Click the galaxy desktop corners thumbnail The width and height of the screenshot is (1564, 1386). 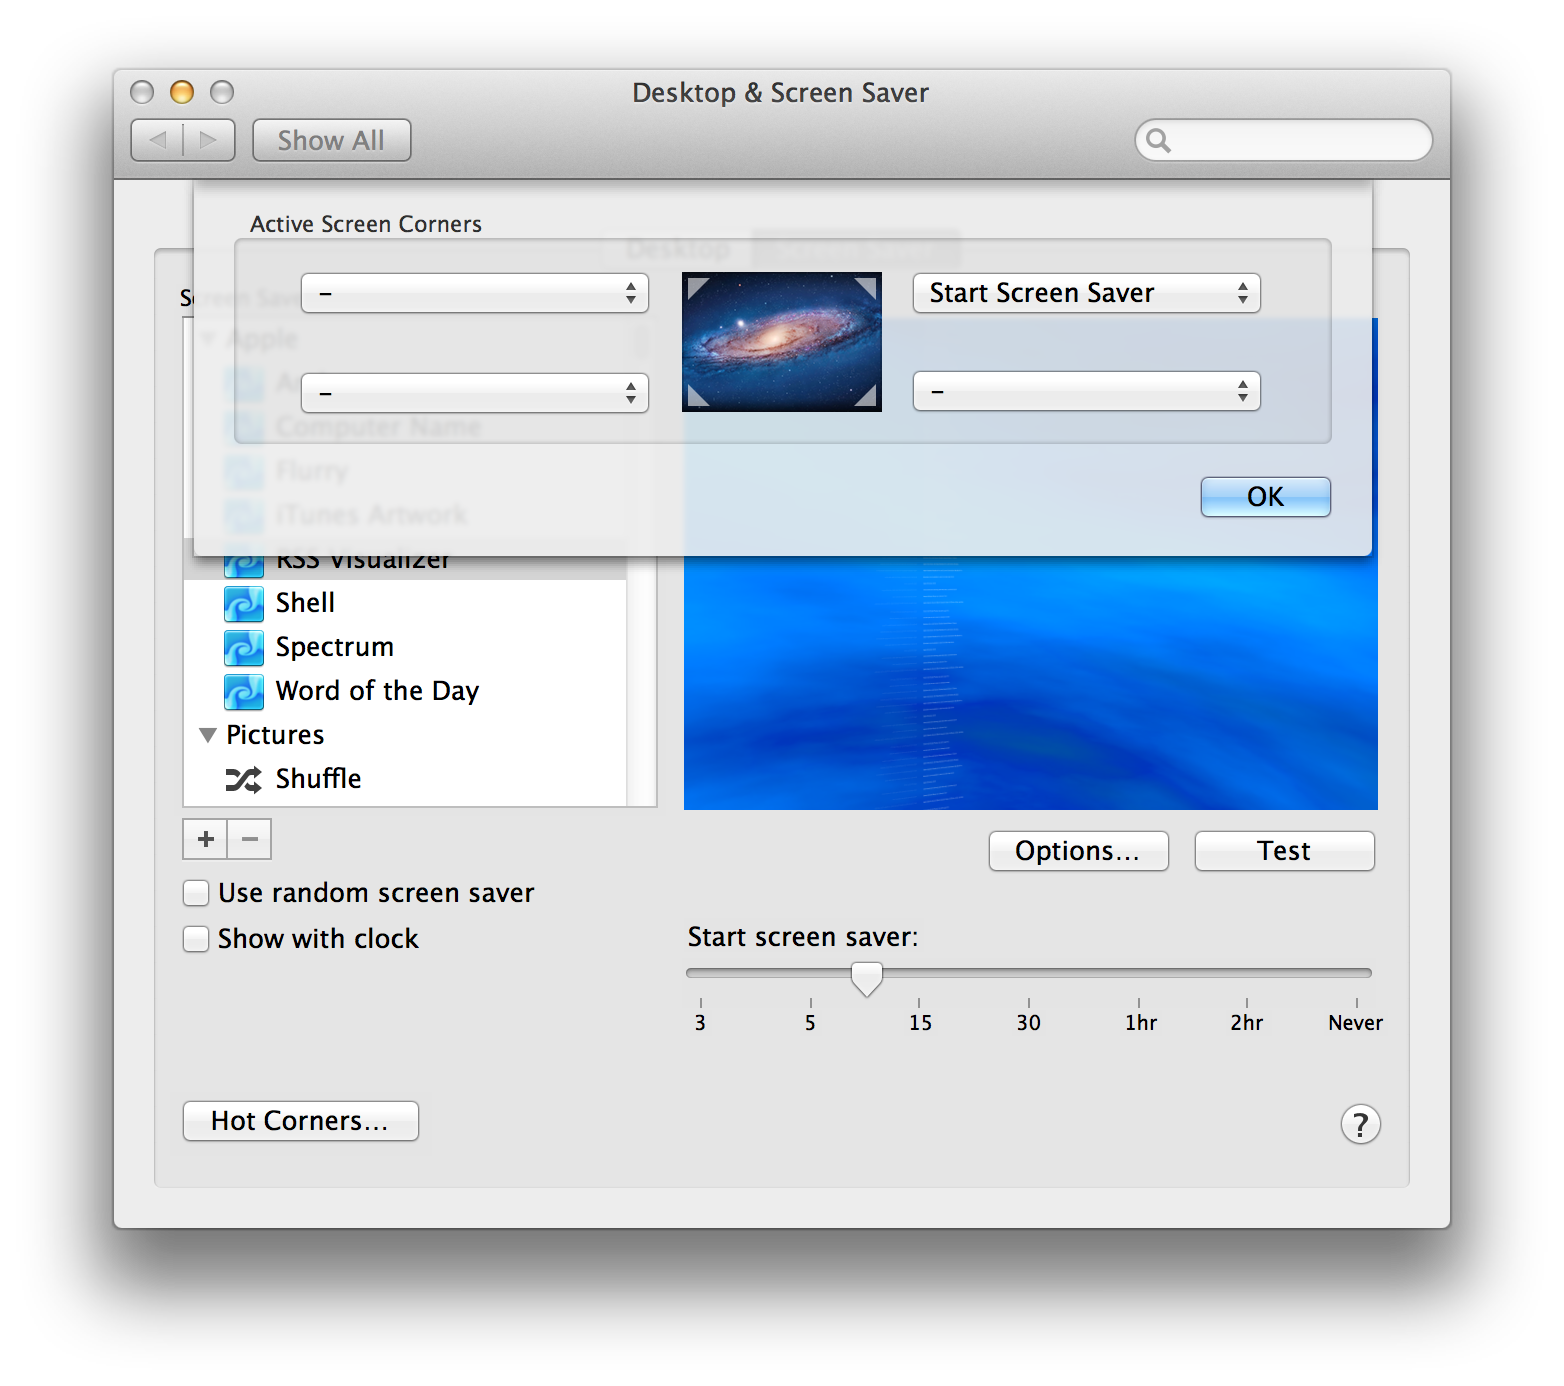pyautogui.click(x=782, y=342)
